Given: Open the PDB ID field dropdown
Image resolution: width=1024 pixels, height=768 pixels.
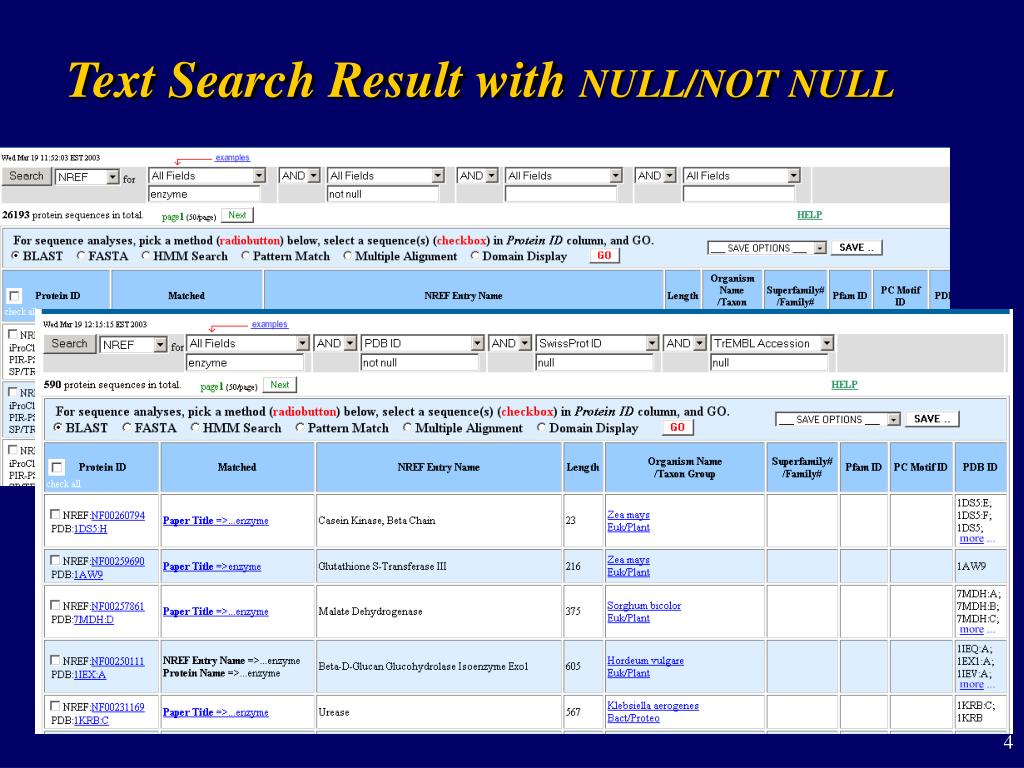Looking at the screenshot, I should click(477, 344).
